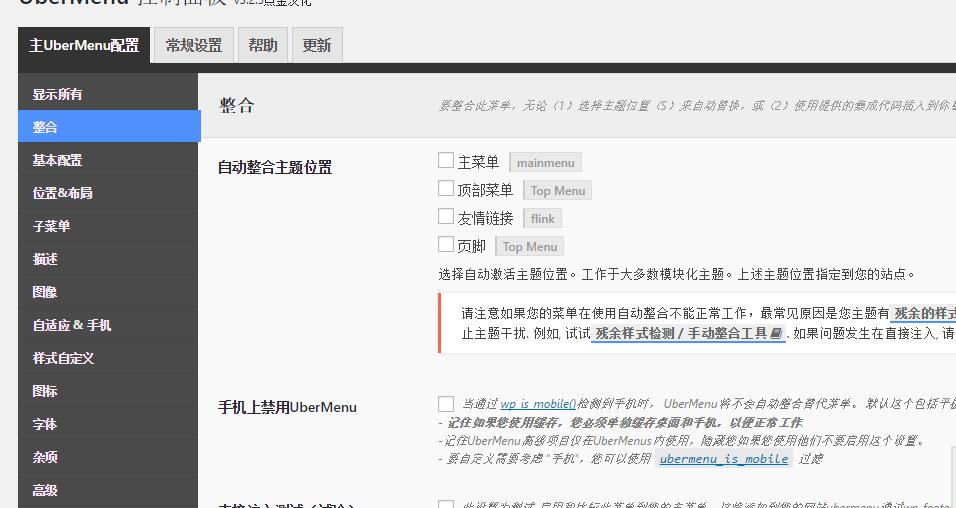Click the 自动整合主题位置 label
956x508 pixels.
[275, 167]
